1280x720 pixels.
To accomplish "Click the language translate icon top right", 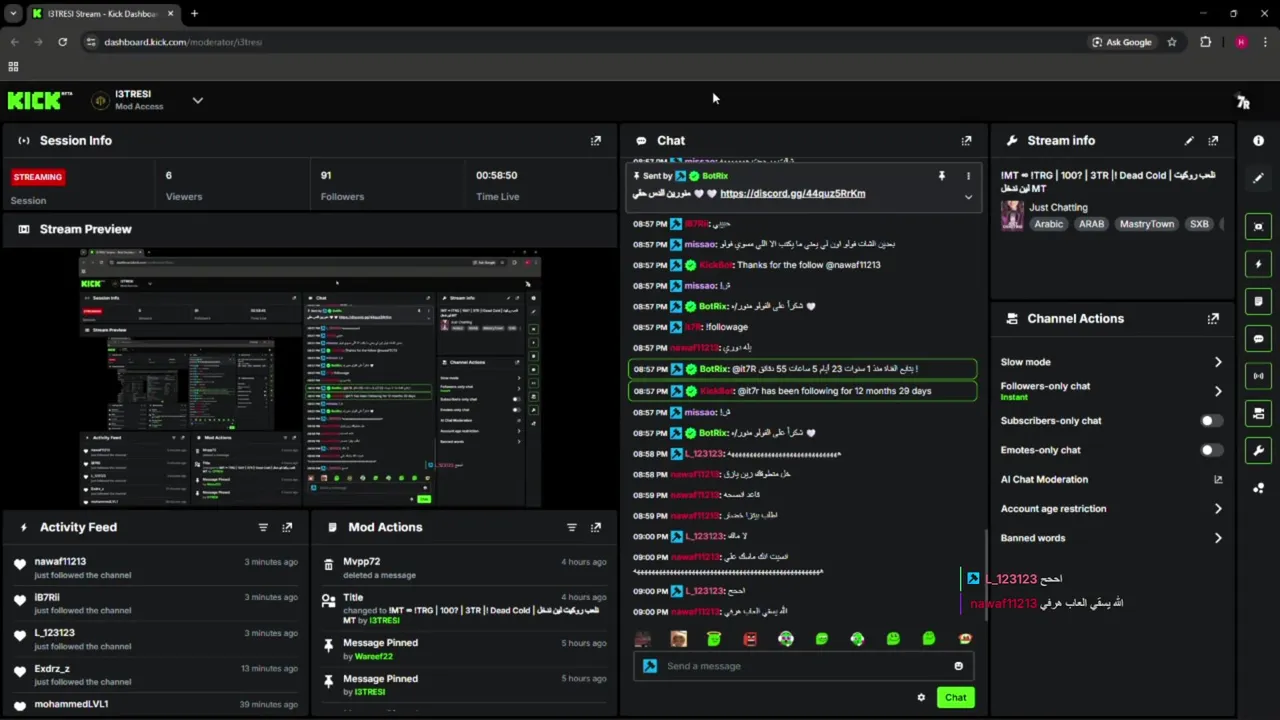I will pos(1242,101).
